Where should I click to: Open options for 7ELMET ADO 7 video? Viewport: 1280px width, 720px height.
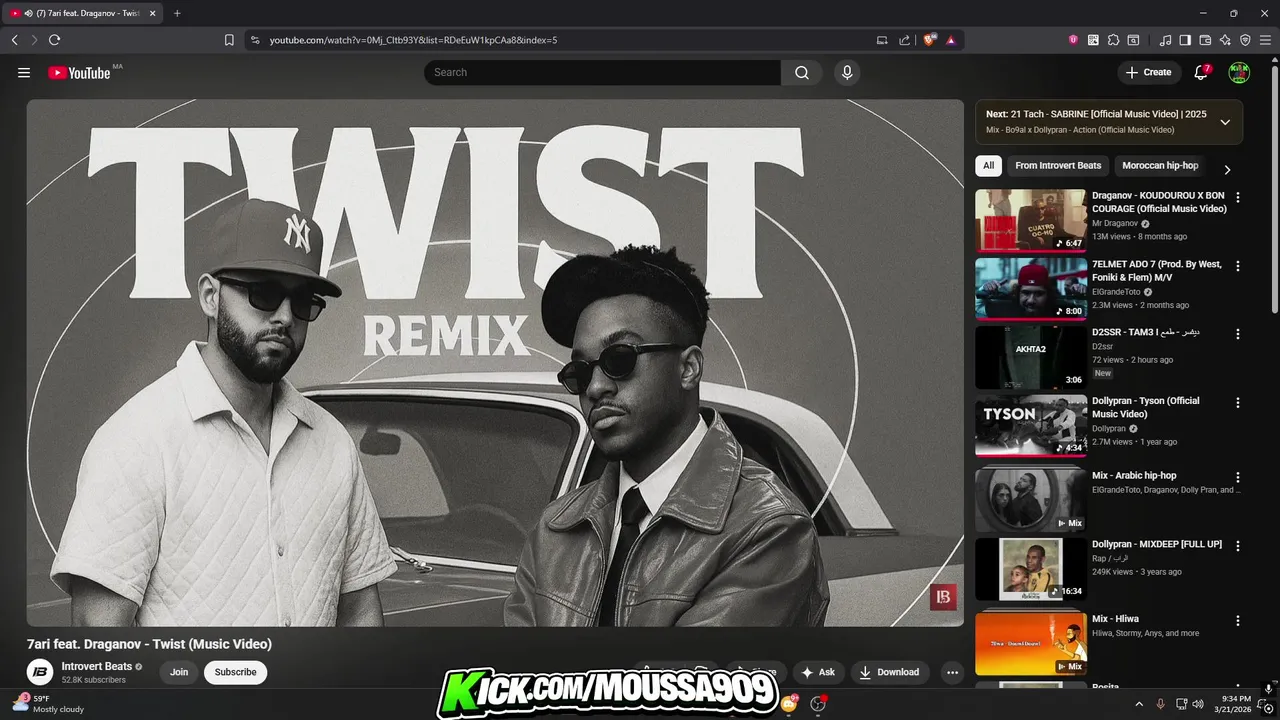pos(1238,266)
